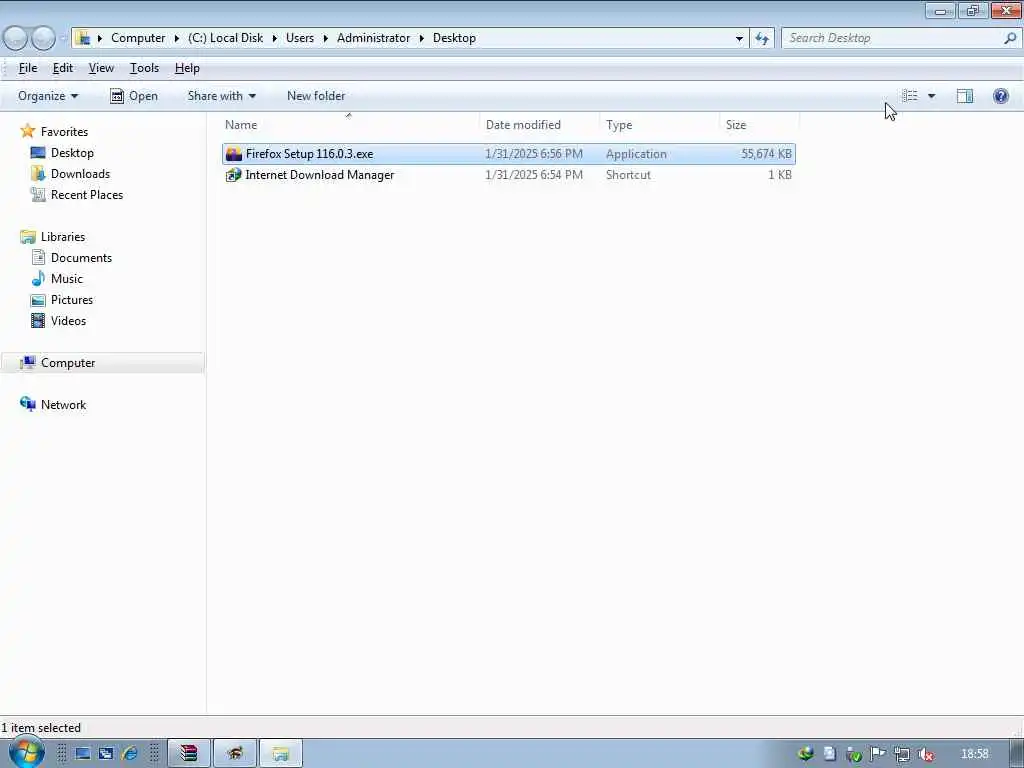
Task: Expand the Organize dropdown
Action: click(x=48, y=96)
